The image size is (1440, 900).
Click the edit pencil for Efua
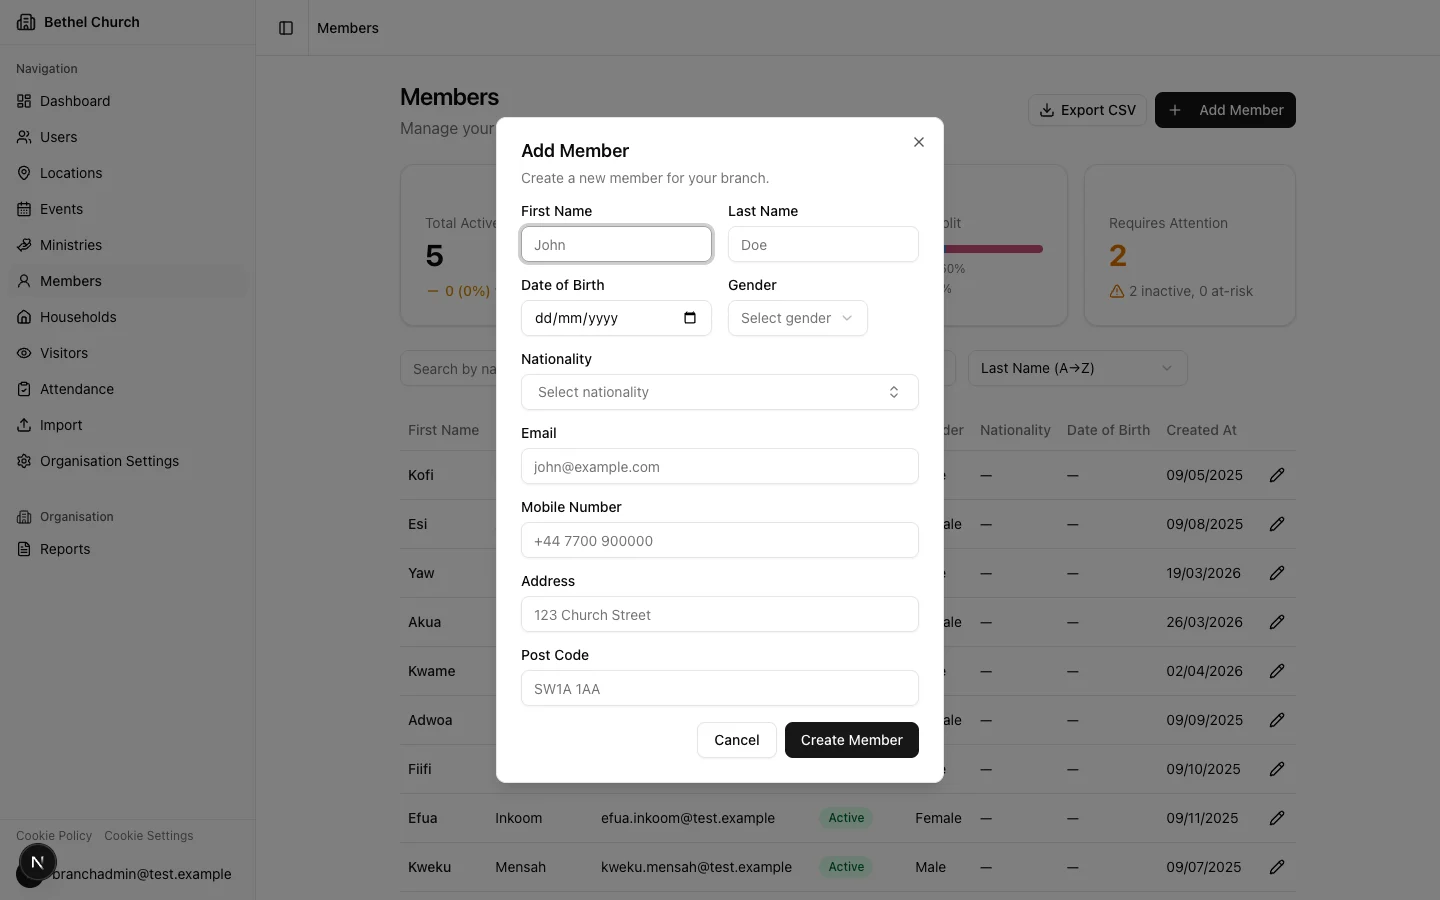(x=1277, y=818)
